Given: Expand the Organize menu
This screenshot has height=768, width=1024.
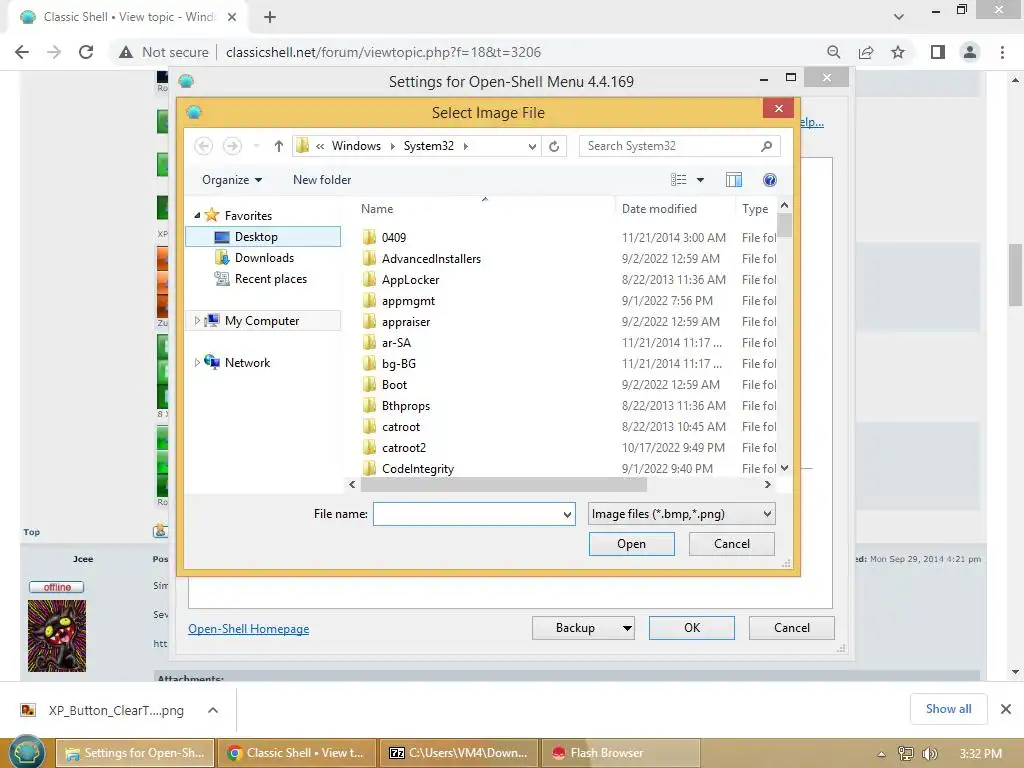Looking at the screenshot, I should (x=232, y=180).
